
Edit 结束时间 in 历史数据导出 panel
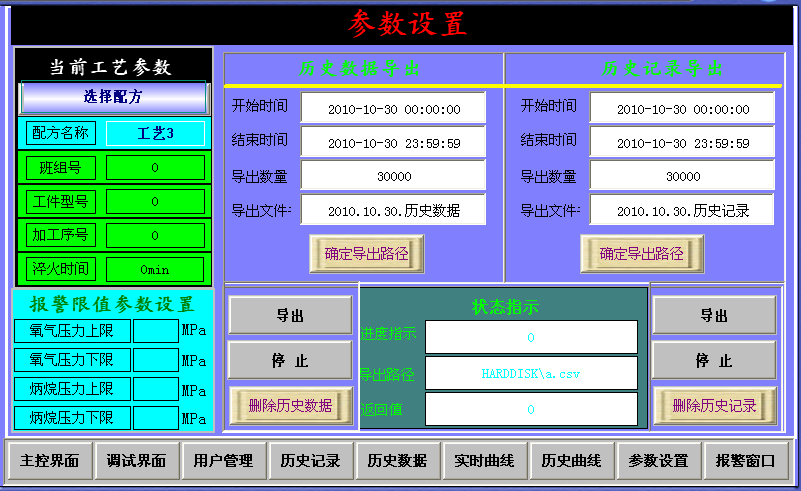click(x=393, y=141)
